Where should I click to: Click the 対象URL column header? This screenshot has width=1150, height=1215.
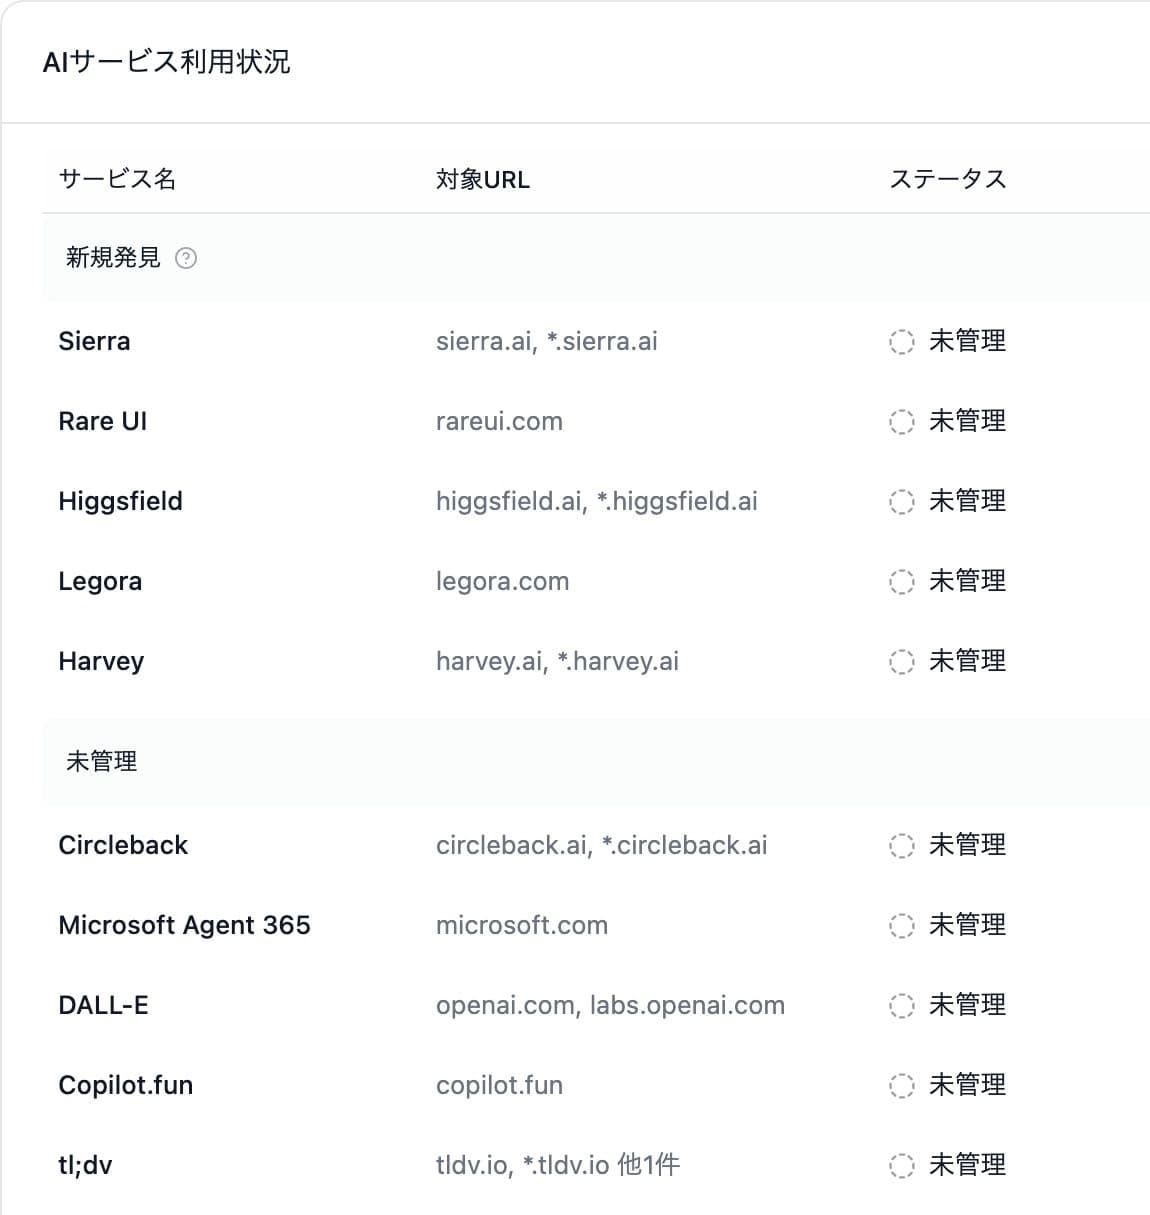[483, 179]
